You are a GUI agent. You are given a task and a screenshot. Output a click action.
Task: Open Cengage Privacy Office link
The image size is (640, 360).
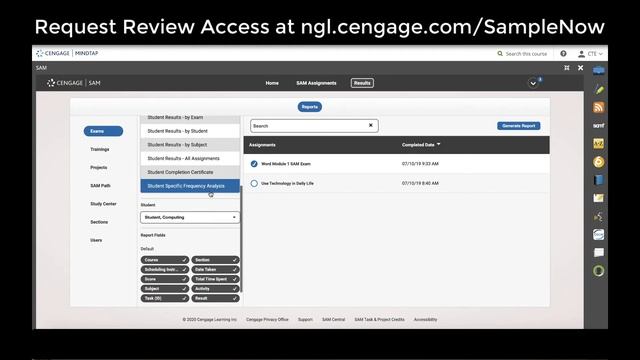click(x=267, y=320)
